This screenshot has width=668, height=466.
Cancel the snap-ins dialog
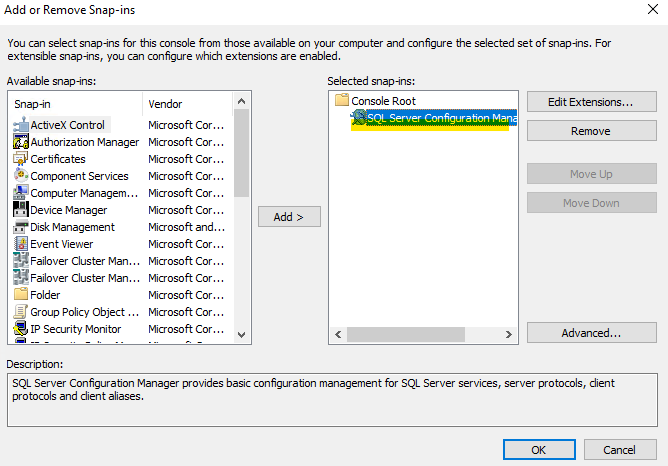(x=619, y=450)
